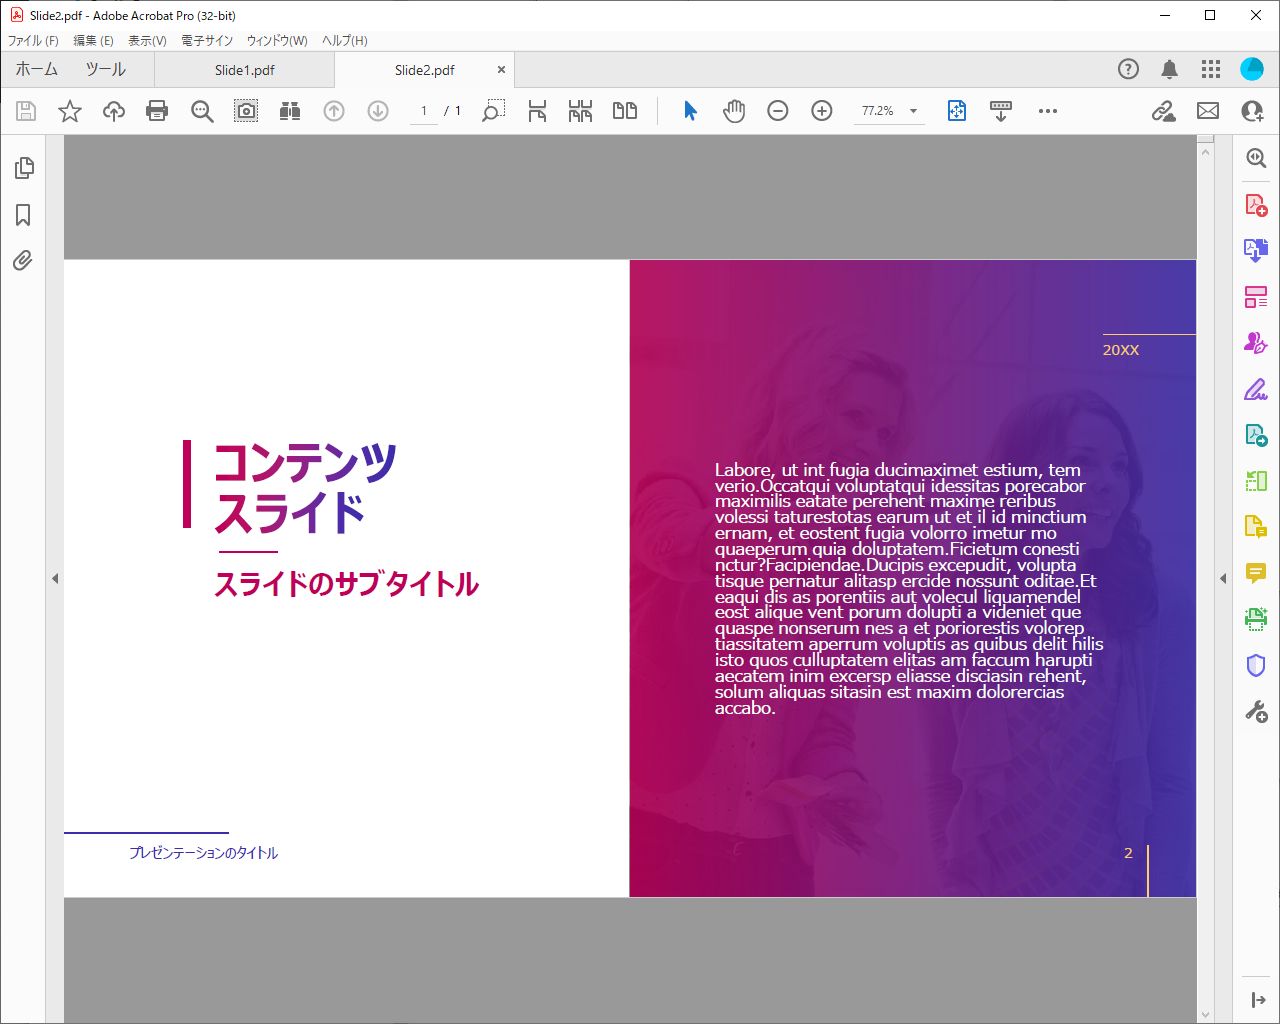Open the attachments paperclip panel
The height and width of the screenshot is (1024, 1280).
tap(22, 261)
